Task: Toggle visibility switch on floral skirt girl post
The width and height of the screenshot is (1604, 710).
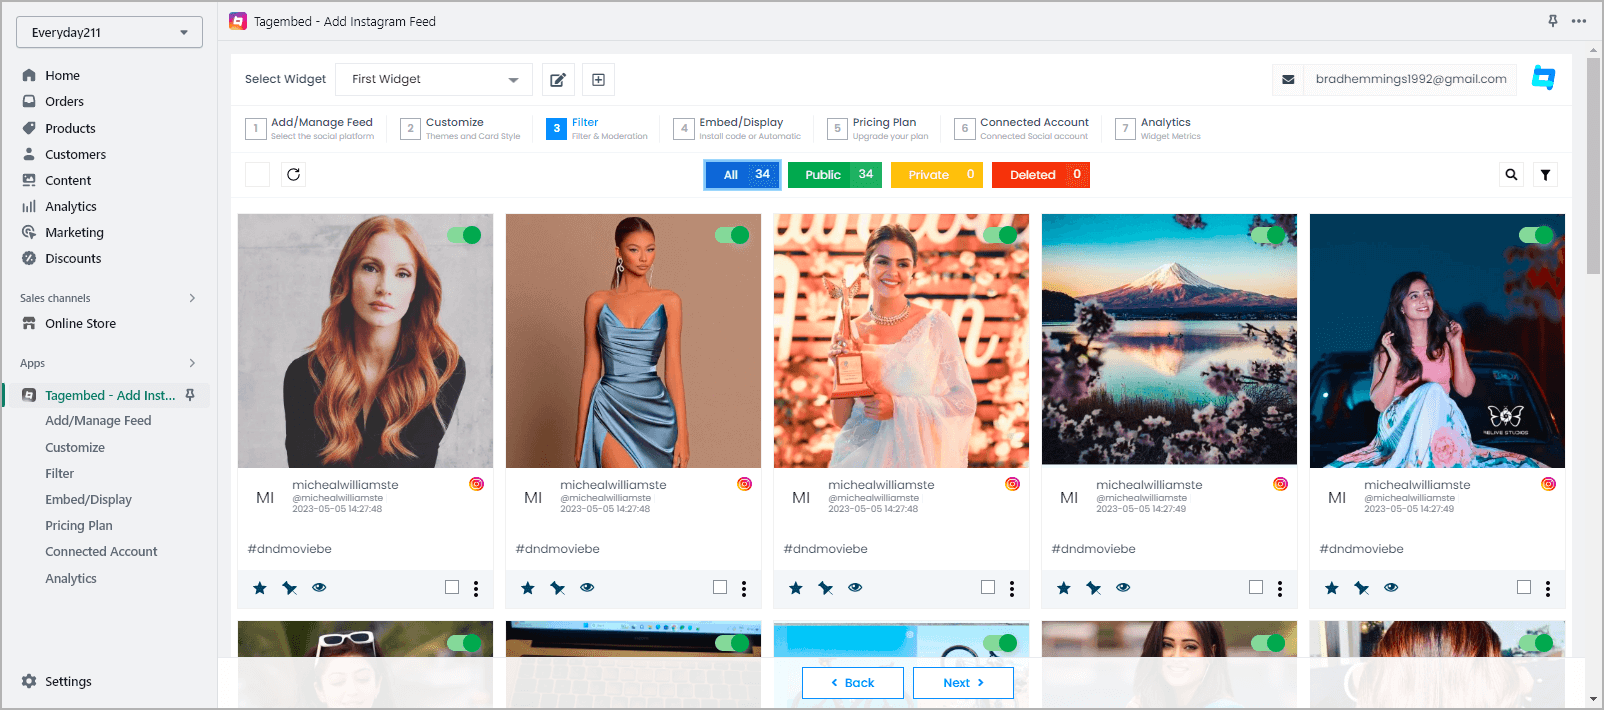Action: click(1536, 235)
